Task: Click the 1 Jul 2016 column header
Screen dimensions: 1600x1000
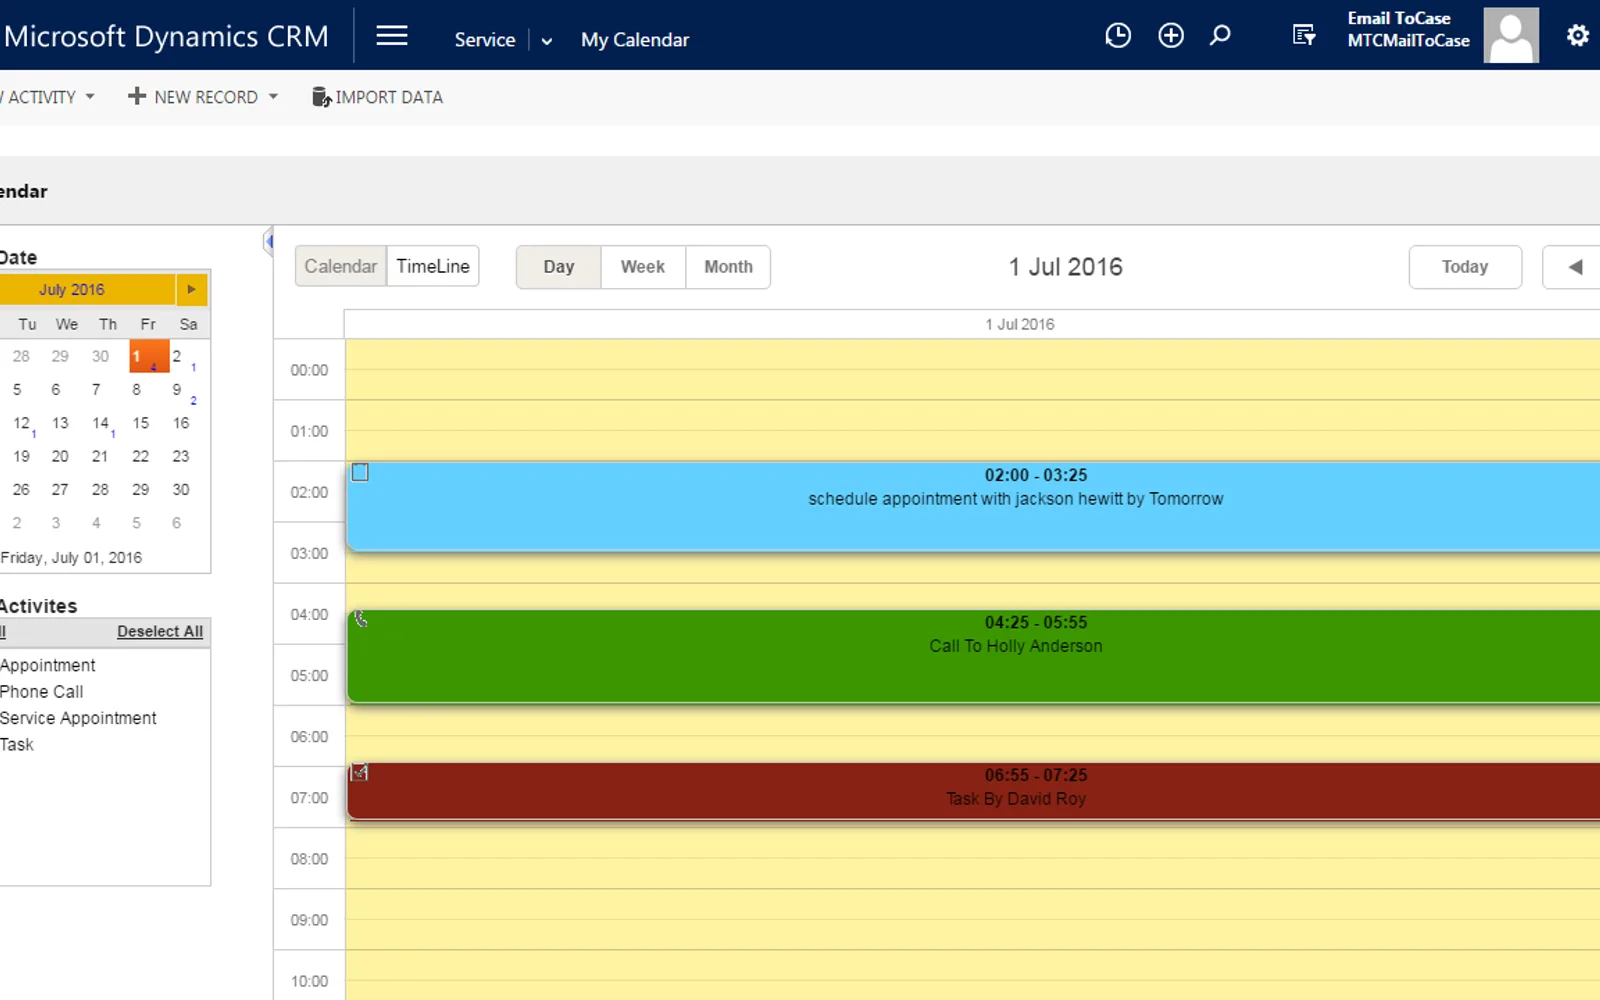Action: click(1019, 324)
